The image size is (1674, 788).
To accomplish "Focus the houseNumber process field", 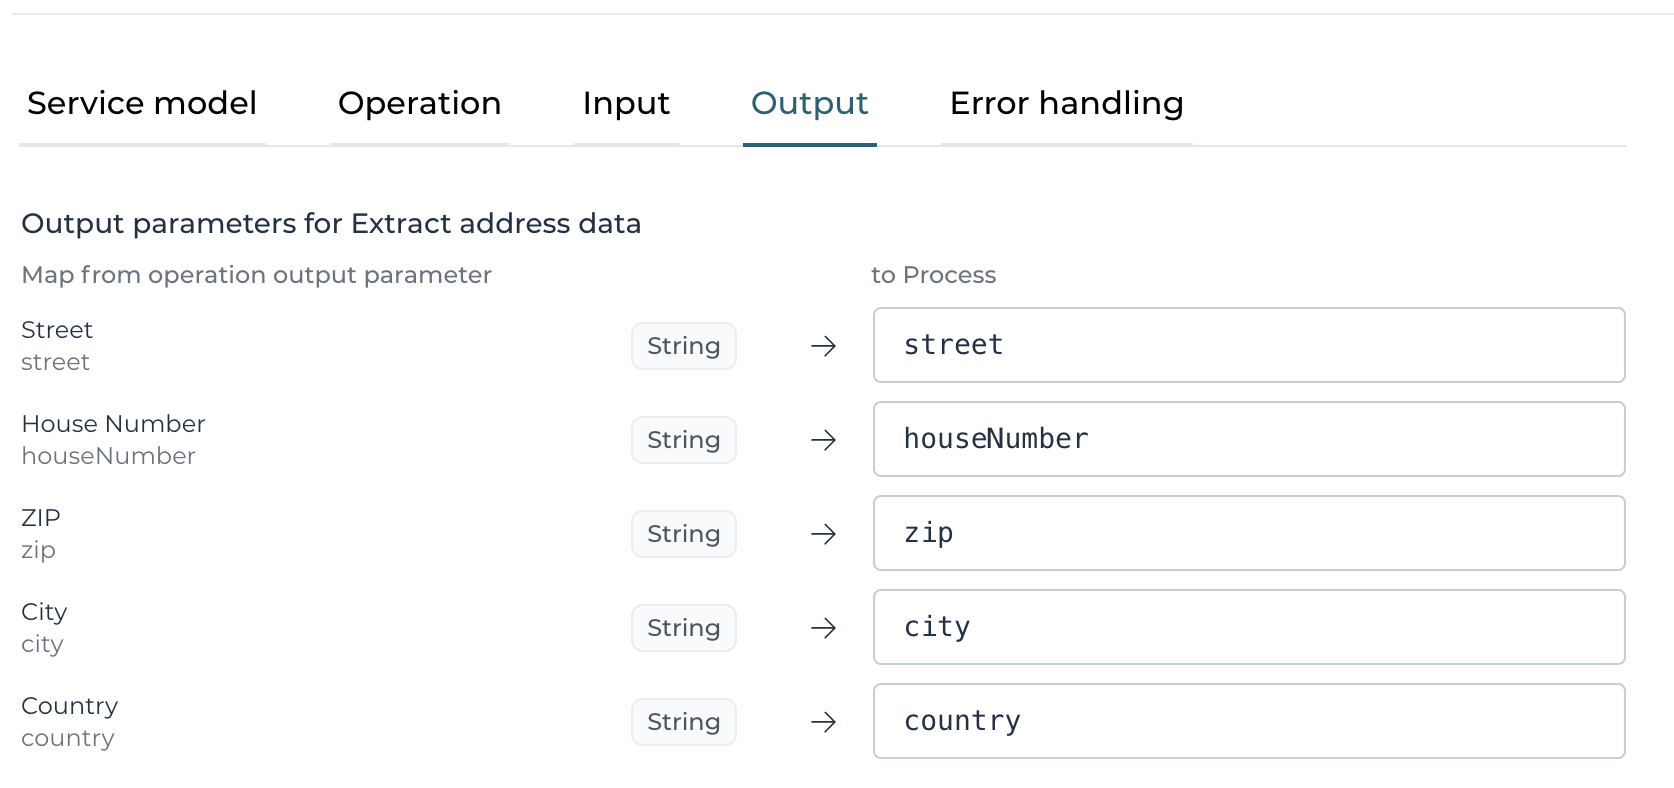I will [1248, 439].
